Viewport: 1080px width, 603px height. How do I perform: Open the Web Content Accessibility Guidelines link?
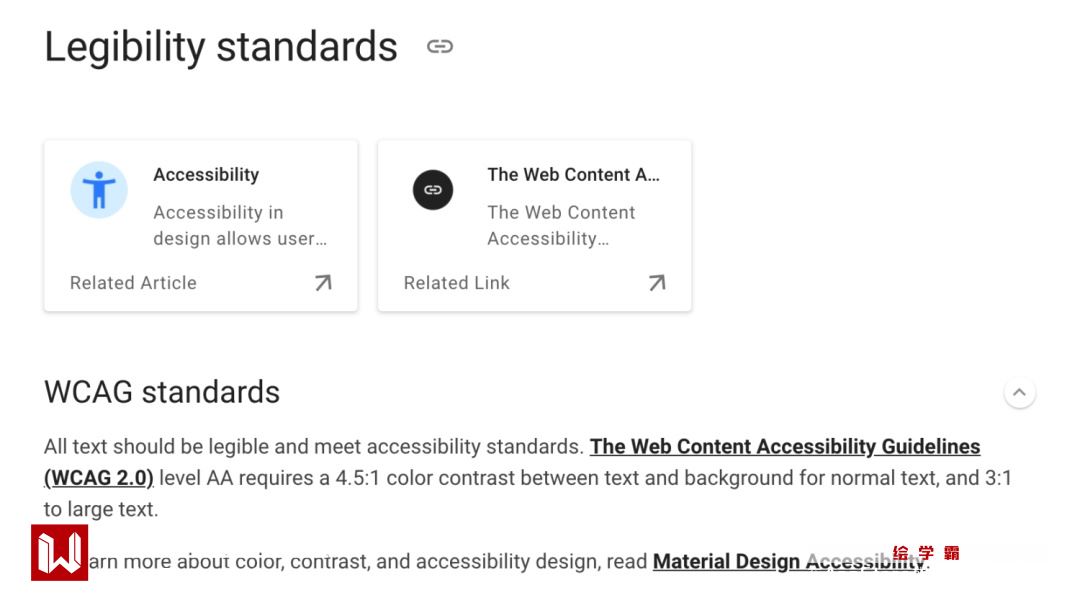click(x=784, y=447)
